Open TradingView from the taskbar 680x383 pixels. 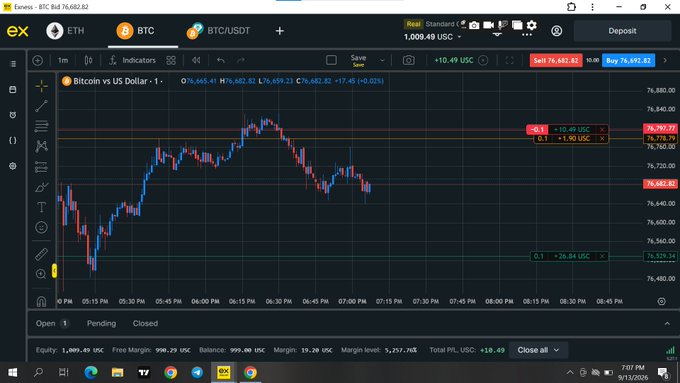[x=144, y=373]
